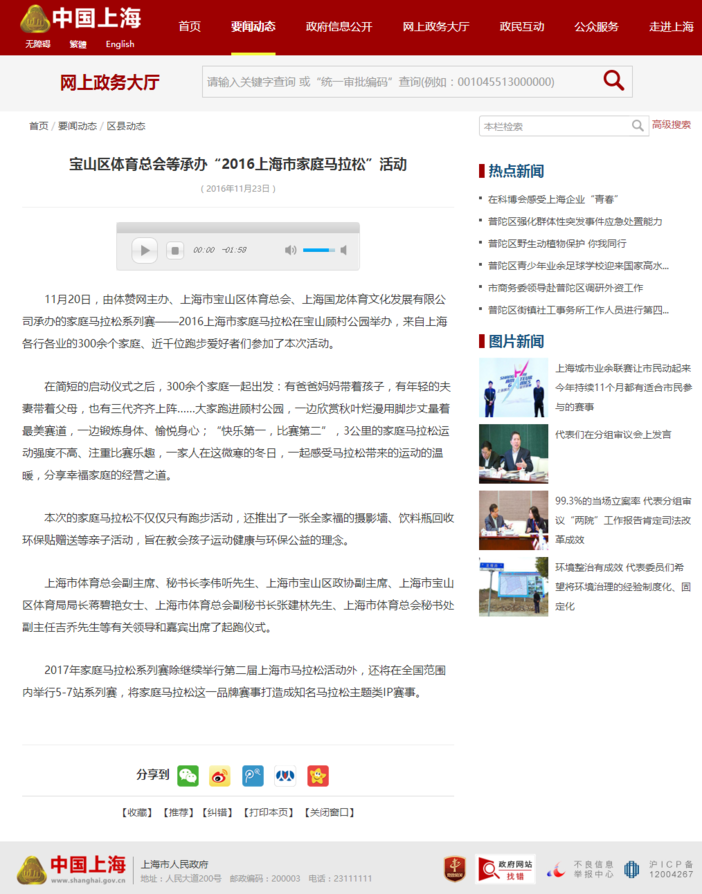Image resolution: width=702 pixels, height=894 pixels.
Task: Share article to WeChat
Action: [x=188, y=775]
